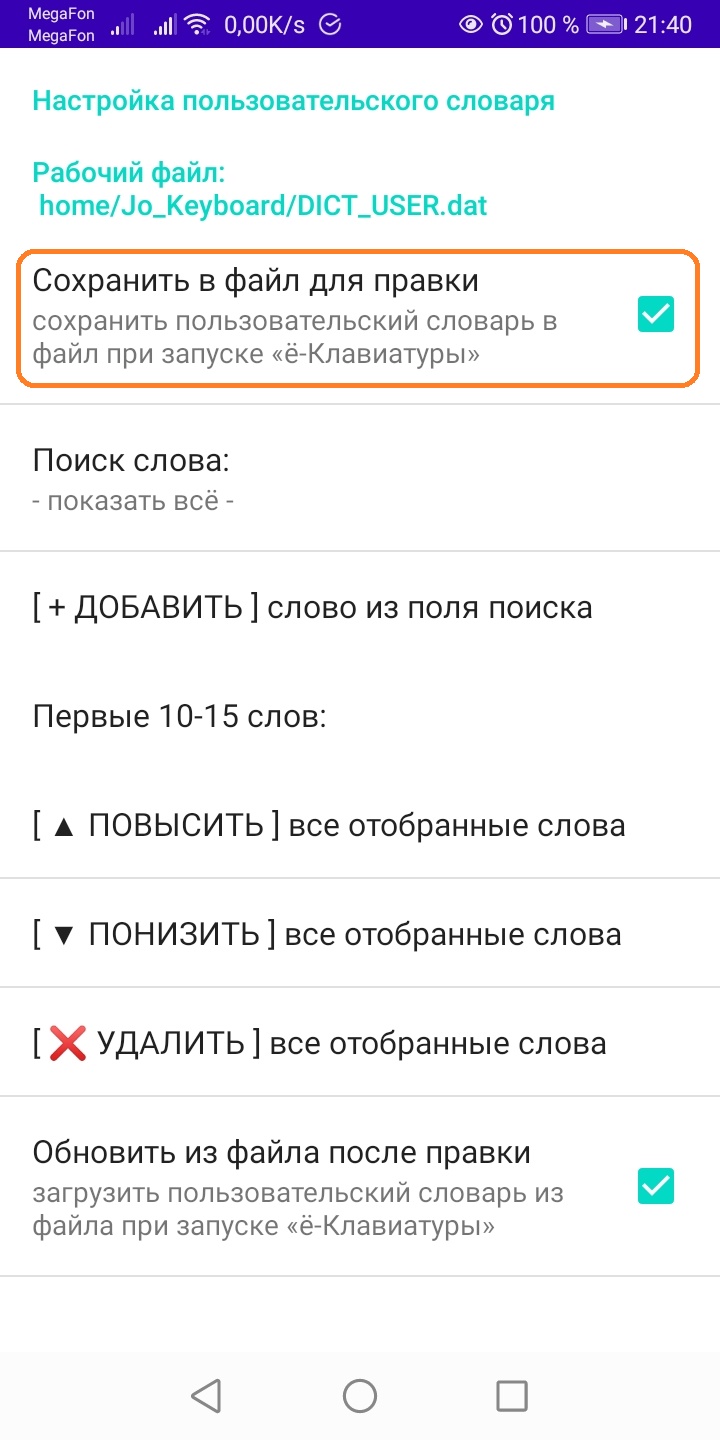Tap the red cross УДАЛИТЬ icon
The width and height of the screenshot is (720, 1440).
click(x=68, y=1043)
